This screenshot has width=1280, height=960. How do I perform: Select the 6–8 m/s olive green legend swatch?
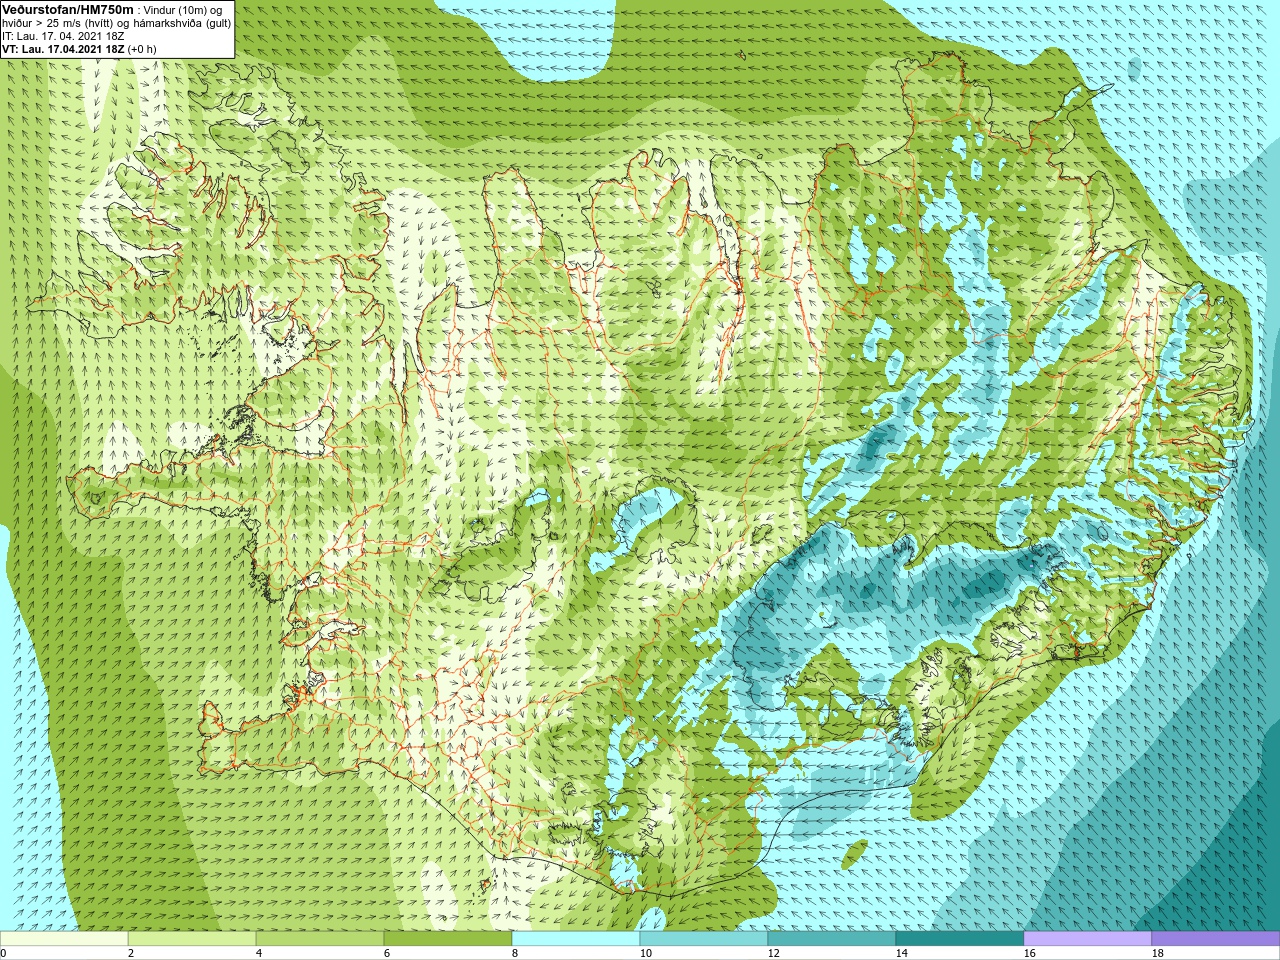click(x=448, y=939)
